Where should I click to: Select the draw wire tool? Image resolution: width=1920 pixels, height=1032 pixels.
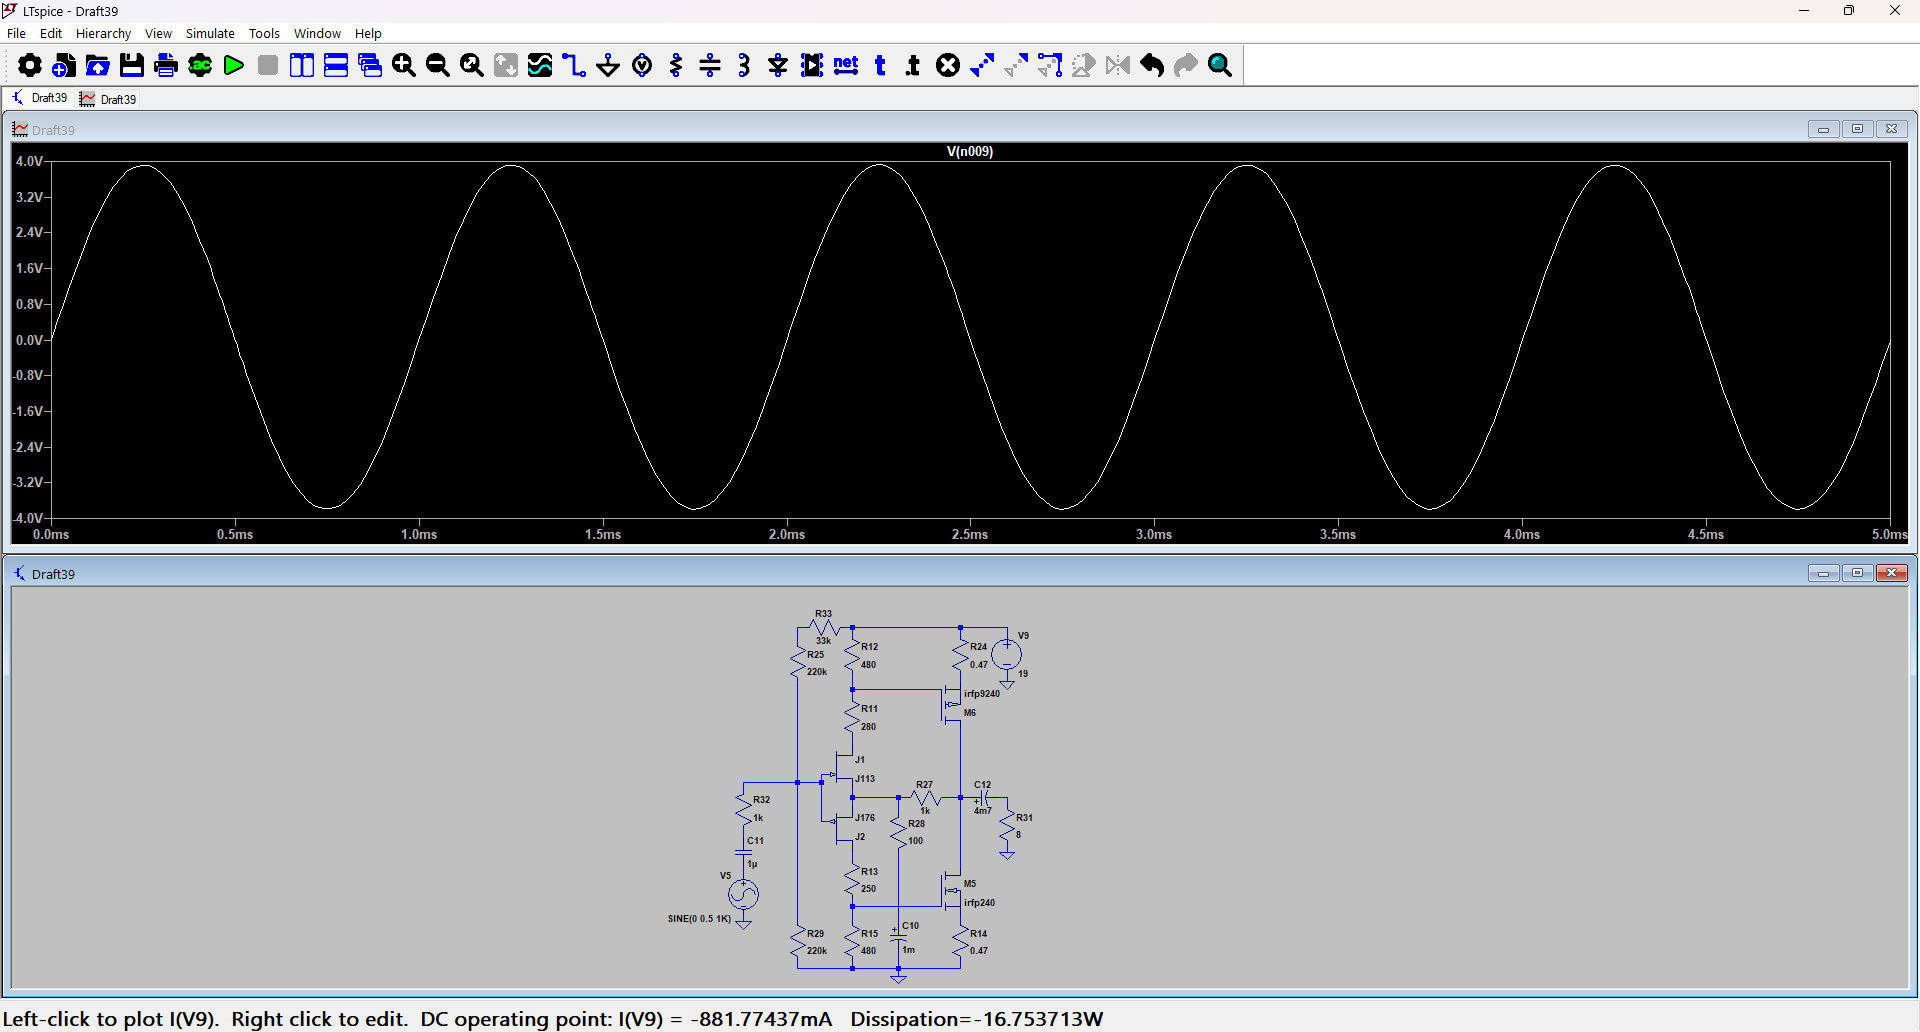pos(574,66)
